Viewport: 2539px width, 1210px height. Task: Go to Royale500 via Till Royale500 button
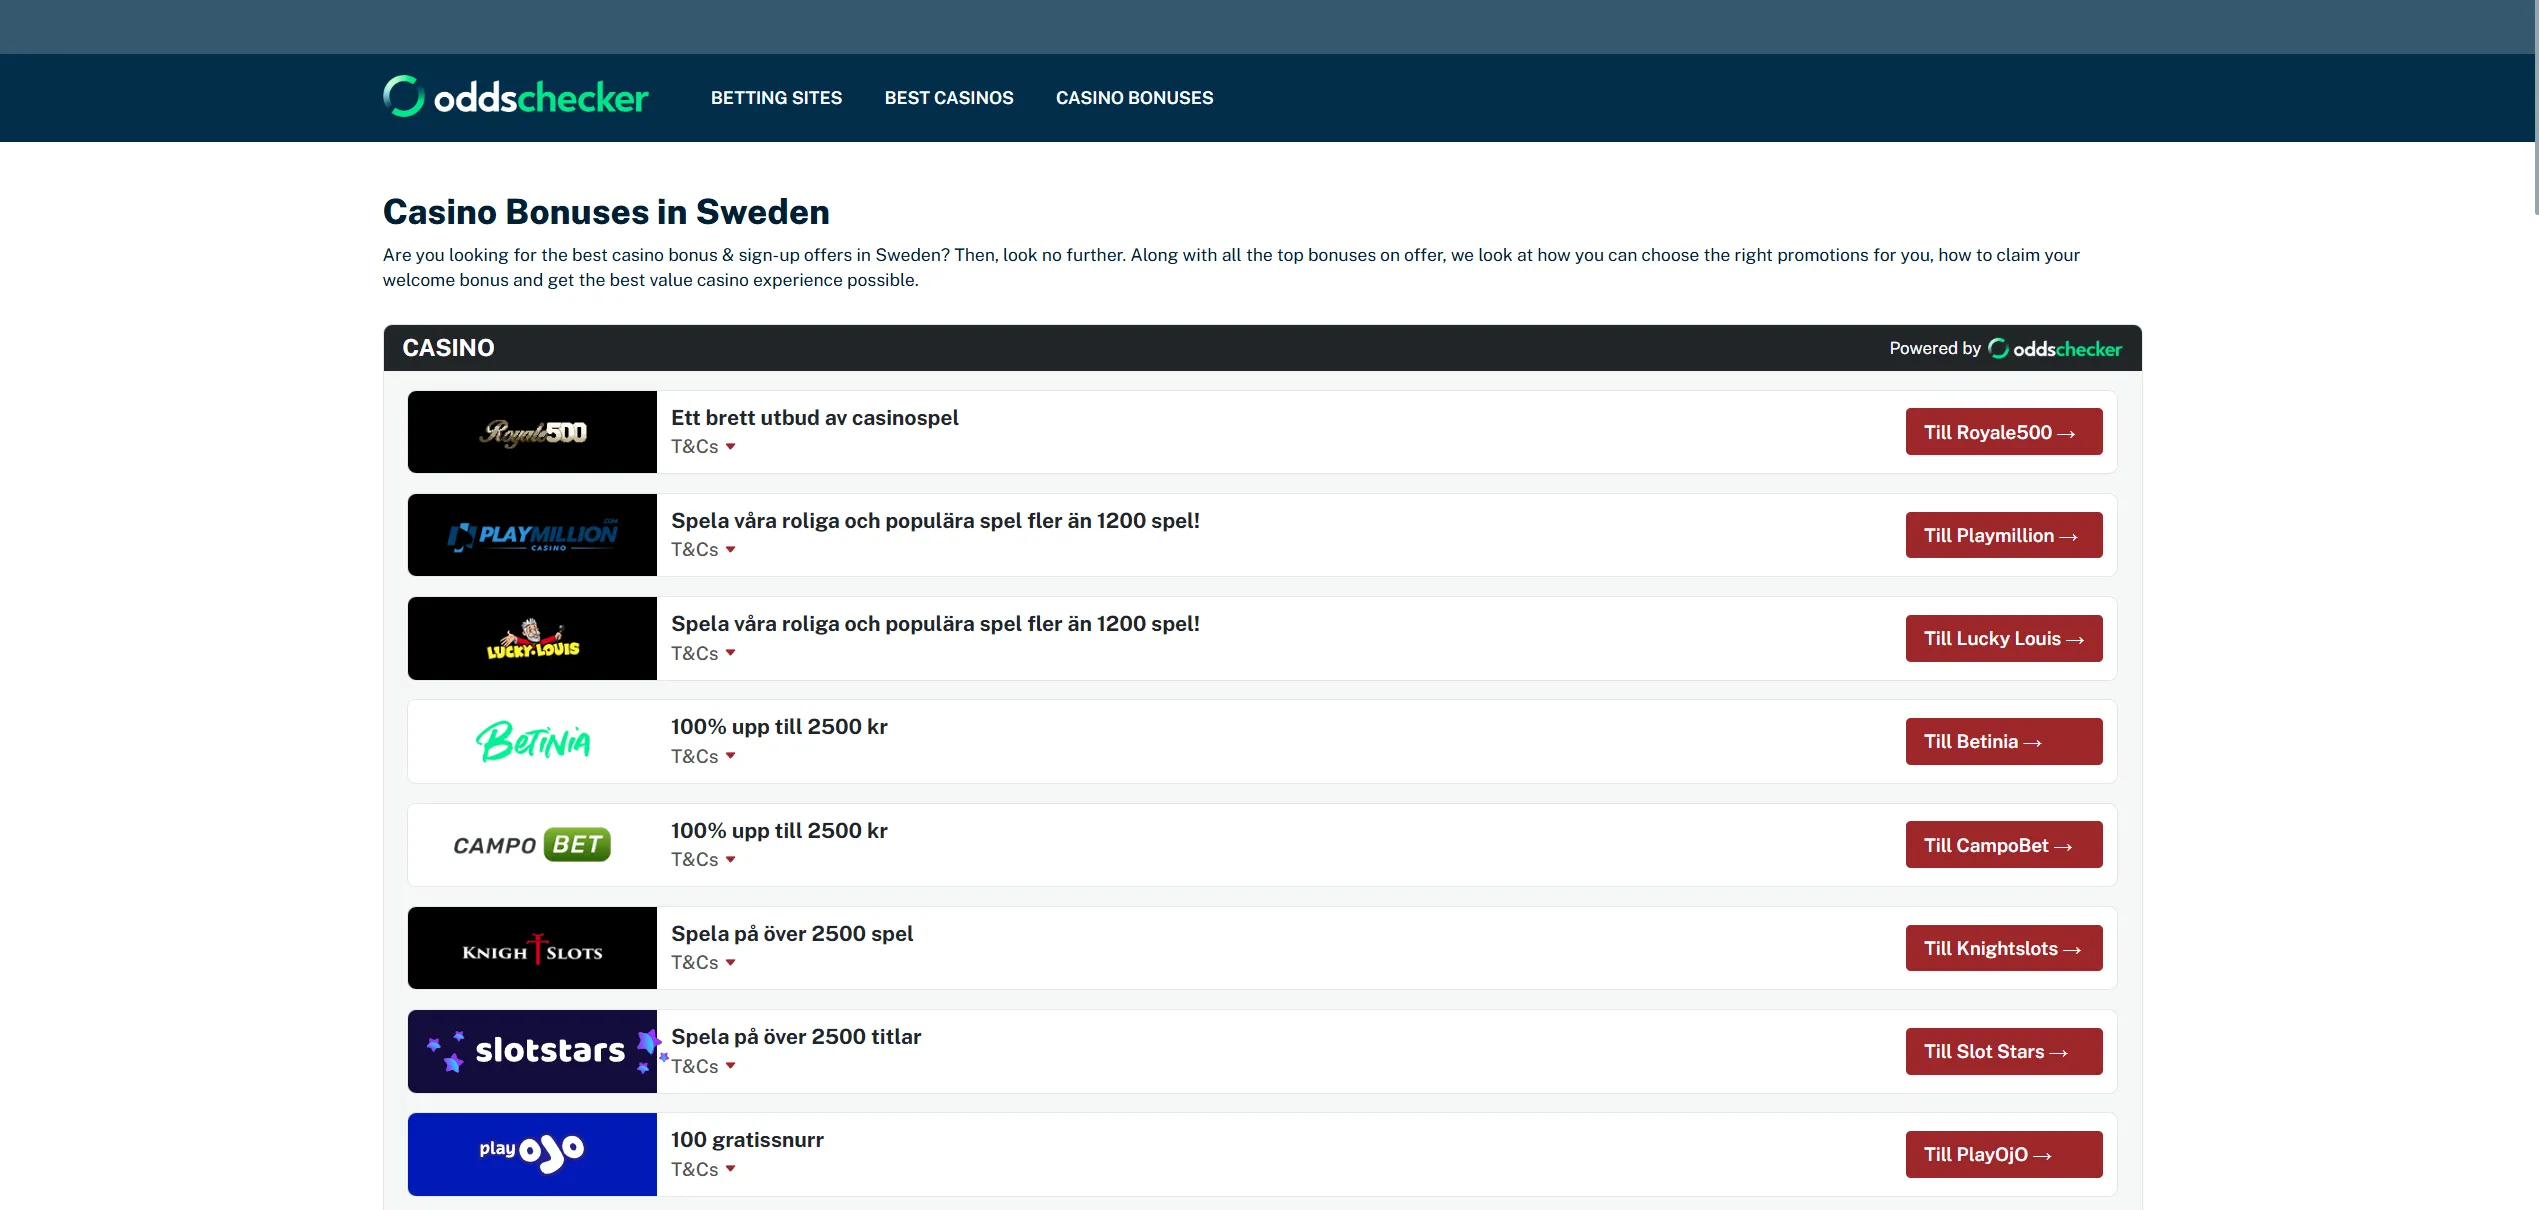pos(2004,432)
